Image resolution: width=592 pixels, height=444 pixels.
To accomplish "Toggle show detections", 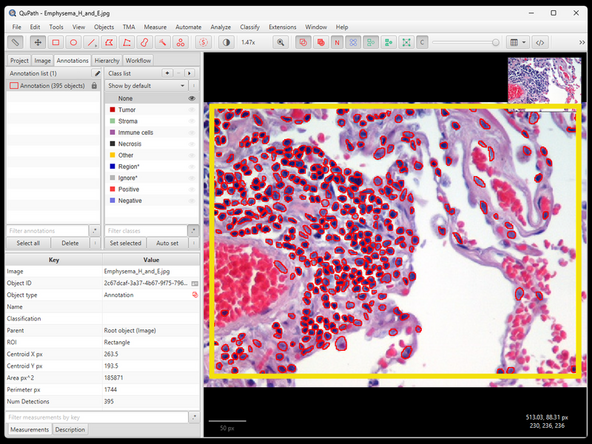I will [x=371, y=42].
